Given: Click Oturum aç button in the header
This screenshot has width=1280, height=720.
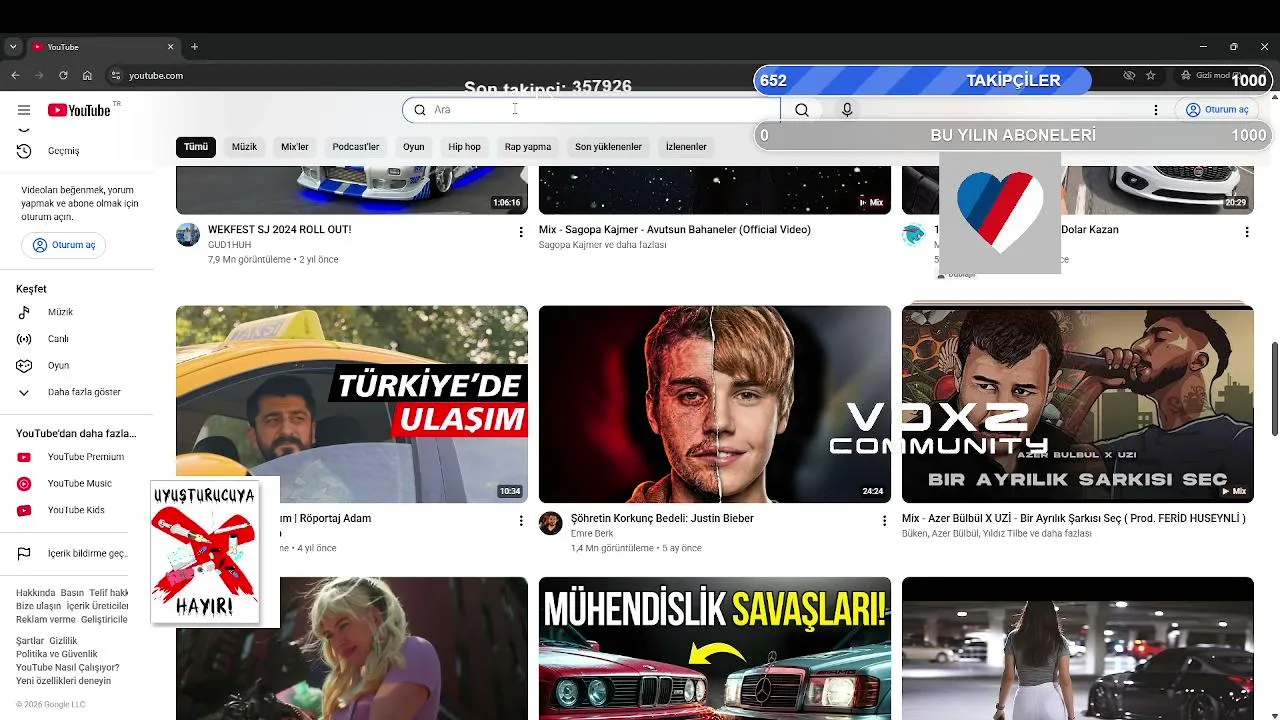Looking at the screenshot, I should point(1217,110).
